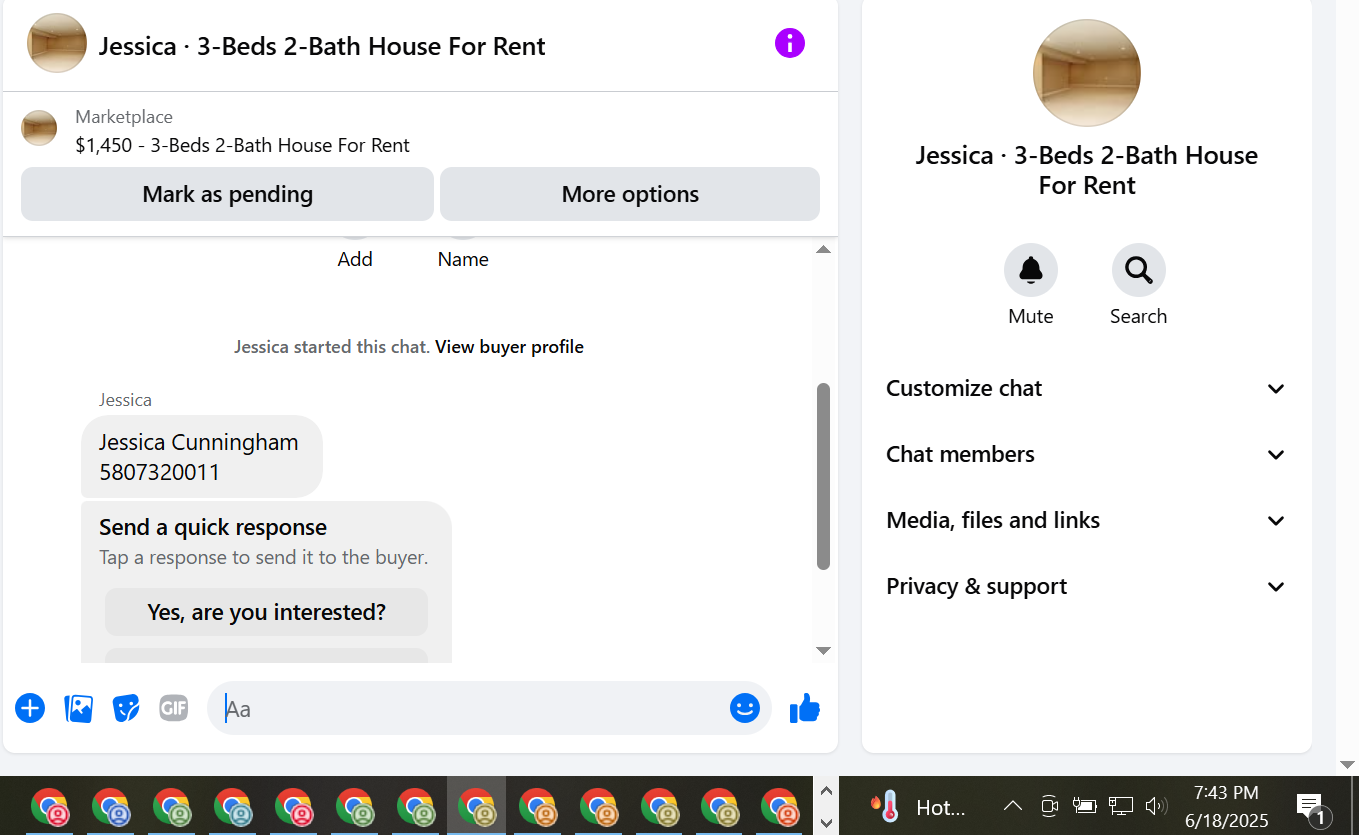Open the weather widget showing Hot
The width and height of the screenshot is (1359, 835).
[919, 806]
